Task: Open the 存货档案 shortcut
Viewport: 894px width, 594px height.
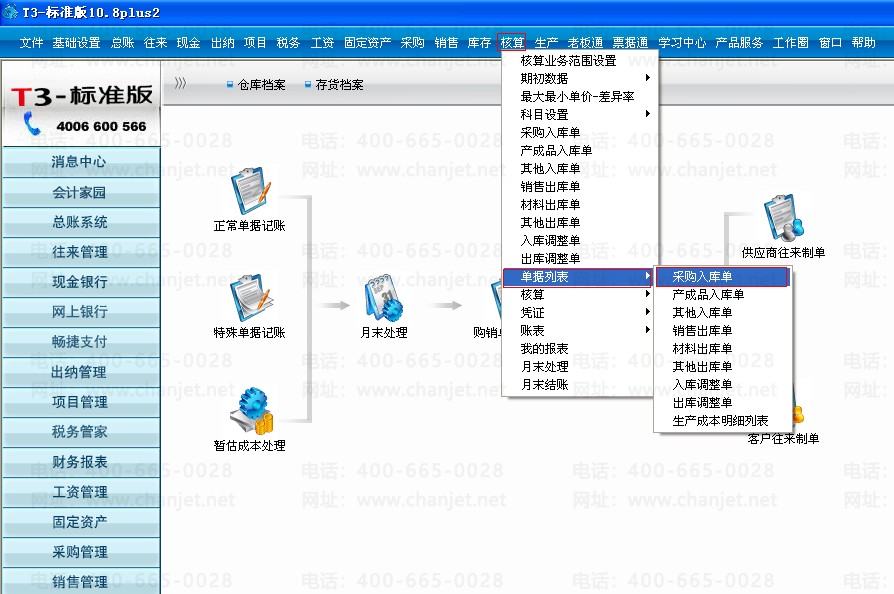Action: [334, 85]
